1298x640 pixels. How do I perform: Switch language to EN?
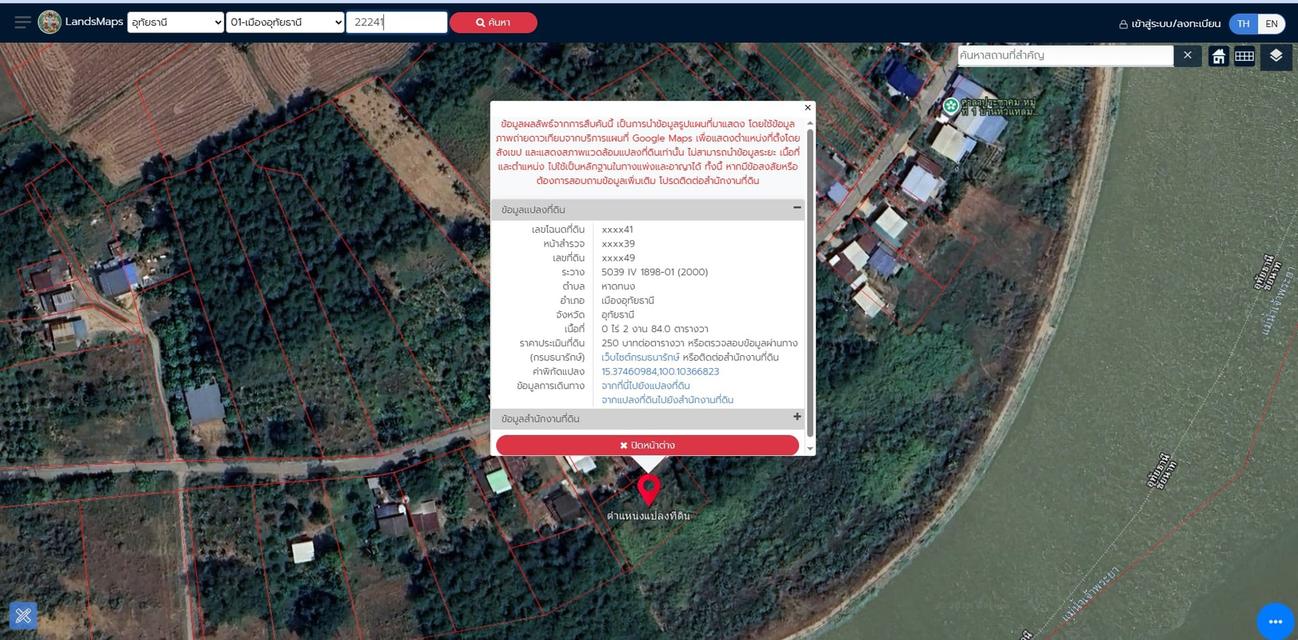tap(1271, 23)
